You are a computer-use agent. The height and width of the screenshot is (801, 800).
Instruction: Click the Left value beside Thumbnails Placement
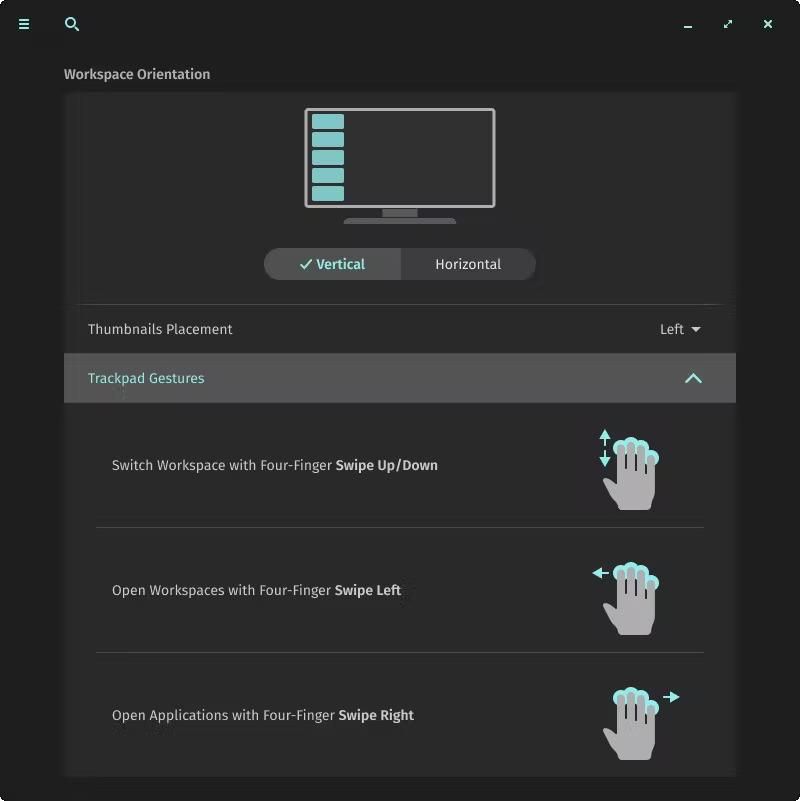pyautogui.click(x=671, y=328)
